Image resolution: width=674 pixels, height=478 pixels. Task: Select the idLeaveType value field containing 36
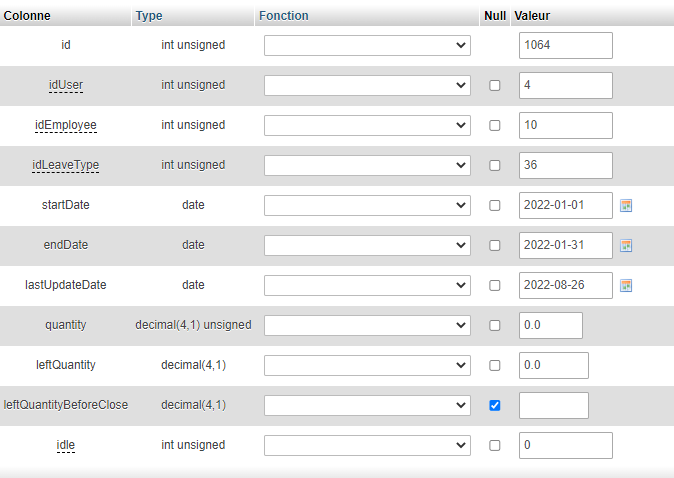click(565, 165)
